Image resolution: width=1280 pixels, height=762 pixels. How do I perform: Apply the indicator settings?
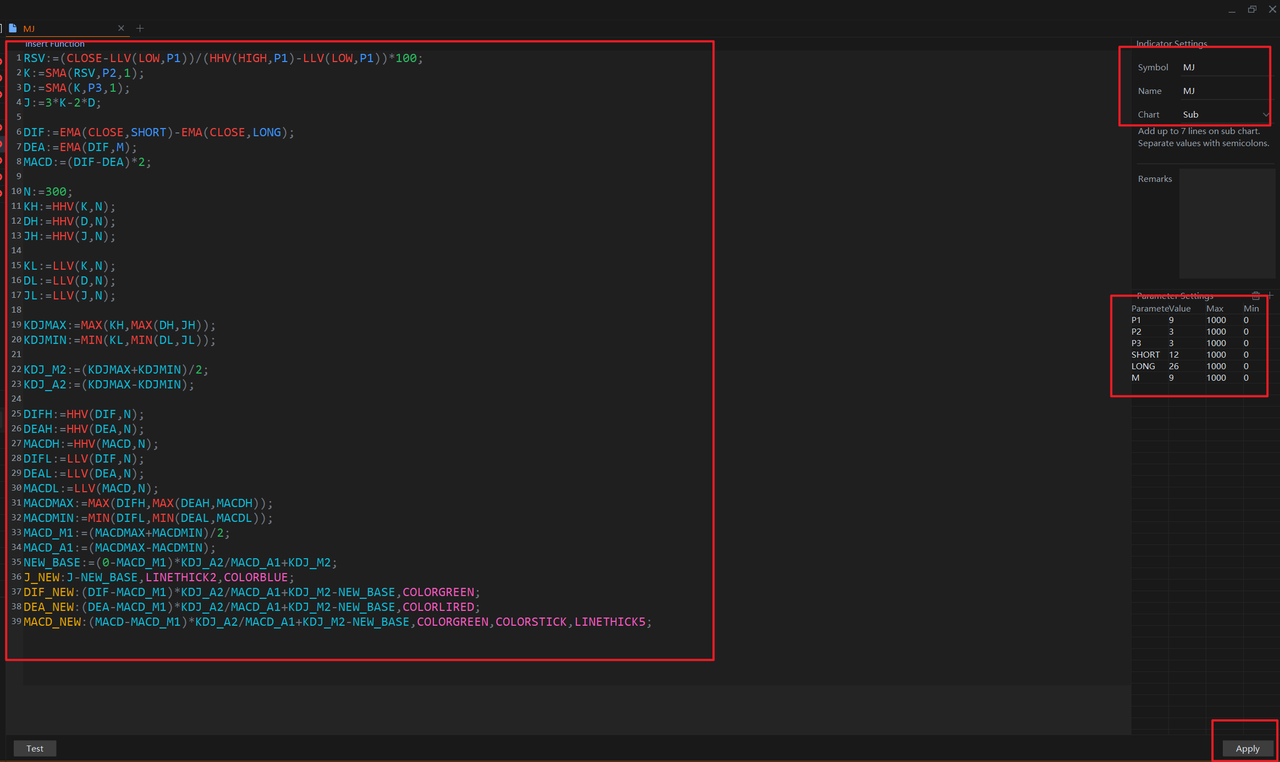coord(1247,748)
